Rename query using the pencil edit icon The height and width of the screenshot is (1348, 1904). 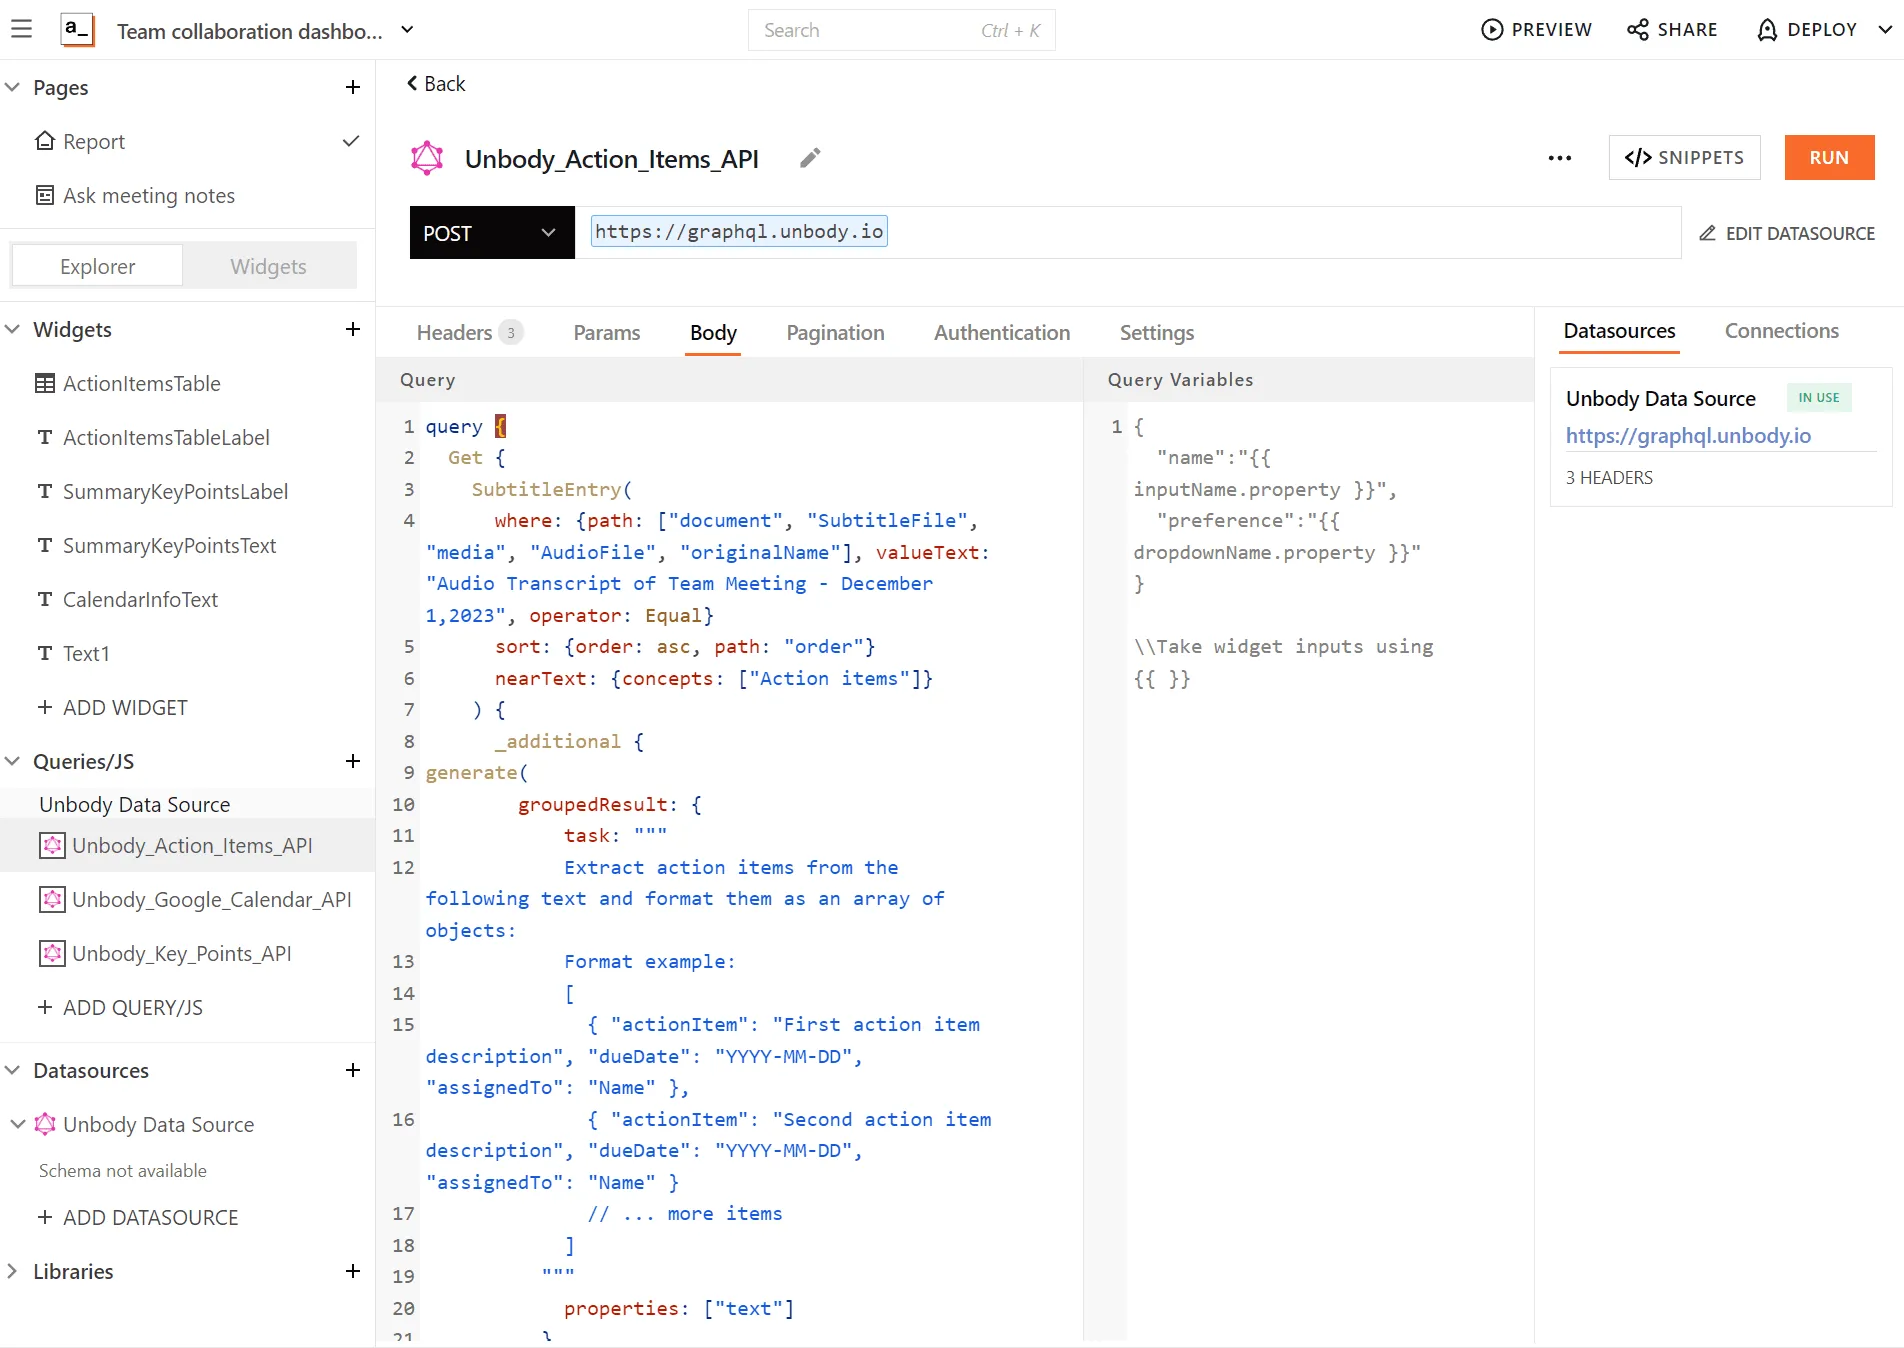tap(810, 157)
